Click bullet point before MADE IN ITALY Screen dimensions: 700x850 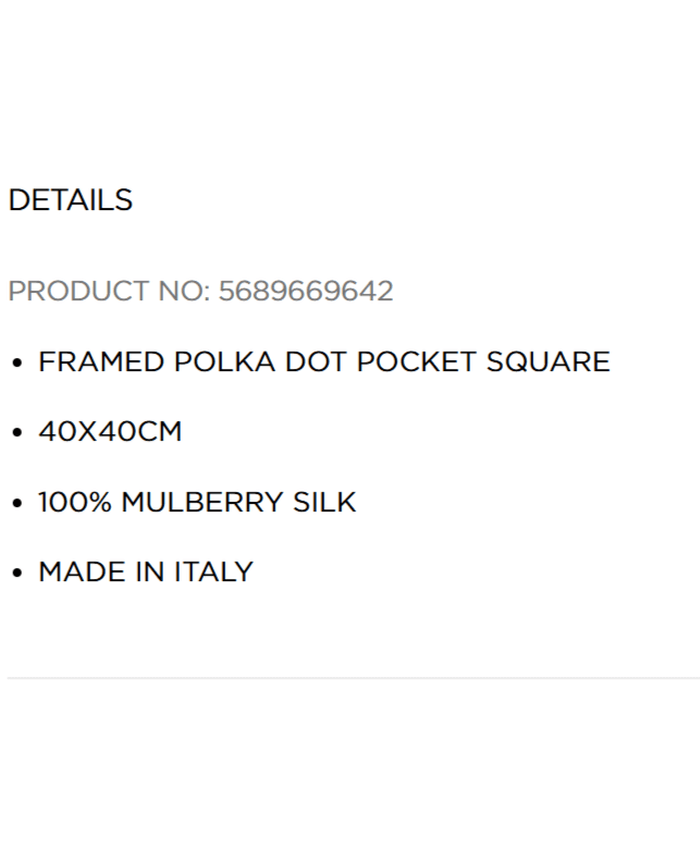16,573
